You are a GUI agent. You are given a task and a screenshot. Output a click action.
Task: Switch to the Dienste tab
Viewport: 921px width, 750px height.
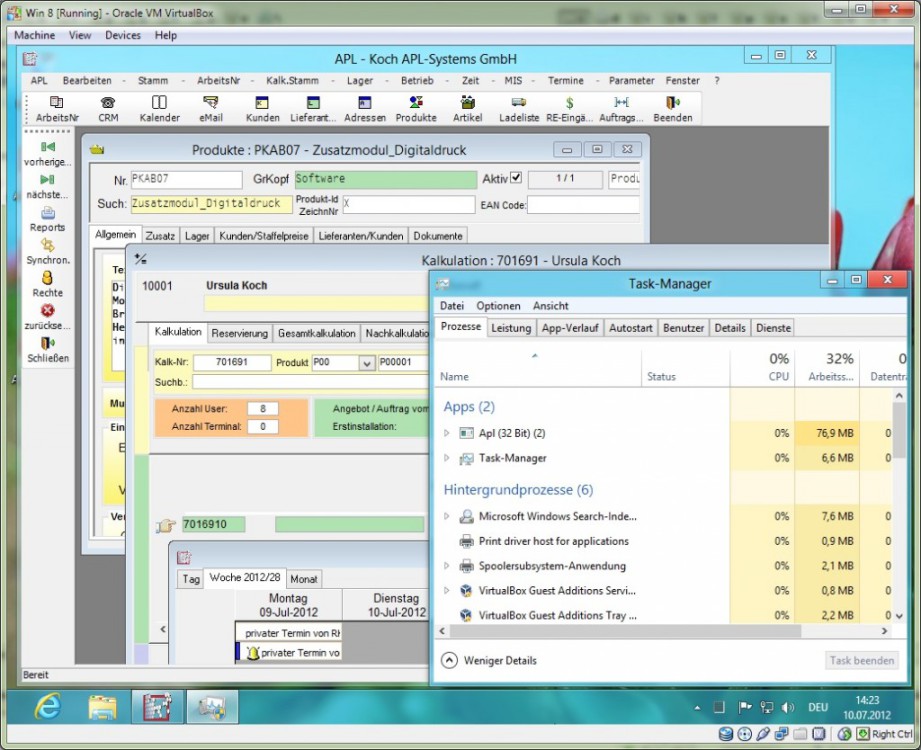pos(773,328)
